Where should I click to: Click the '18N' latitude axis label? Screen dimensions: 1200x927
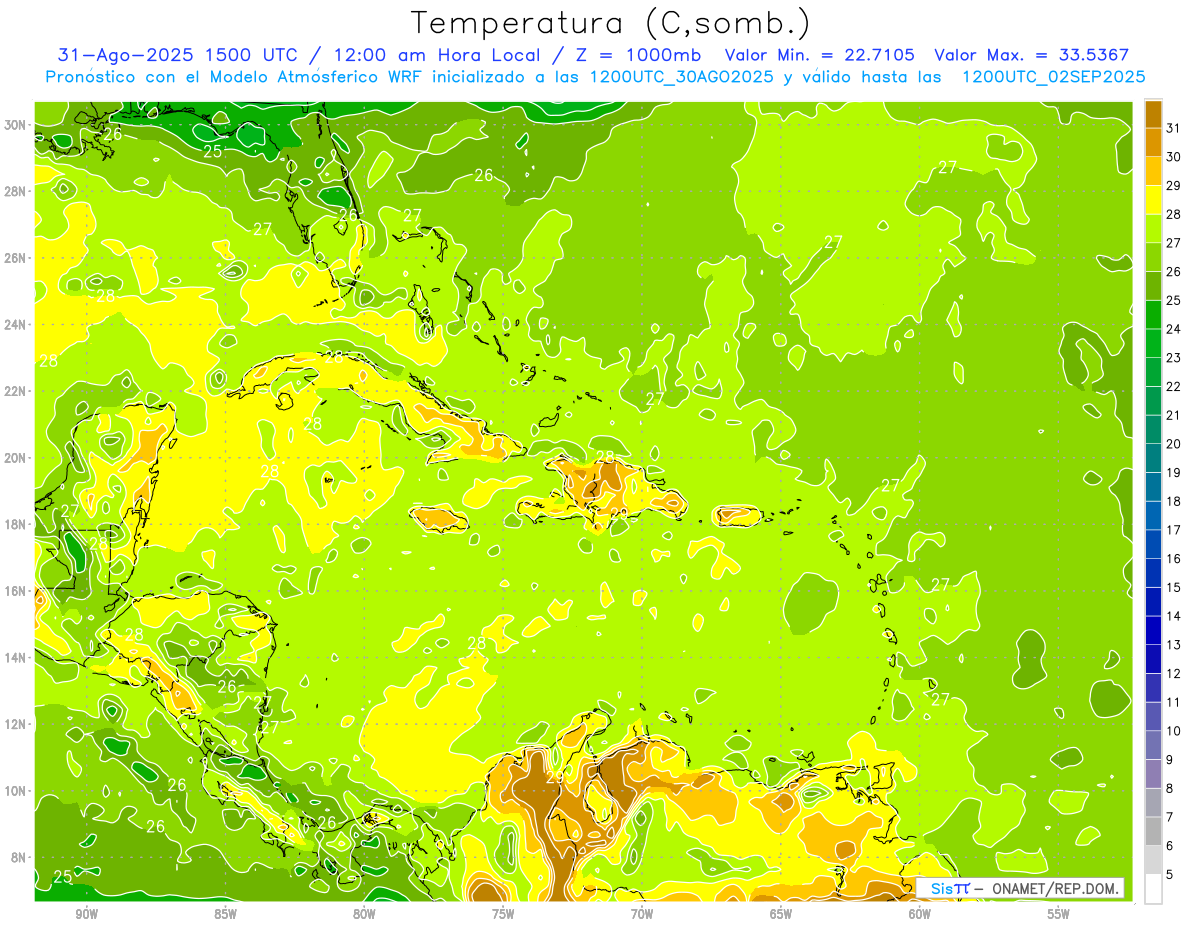click(15, 524)
